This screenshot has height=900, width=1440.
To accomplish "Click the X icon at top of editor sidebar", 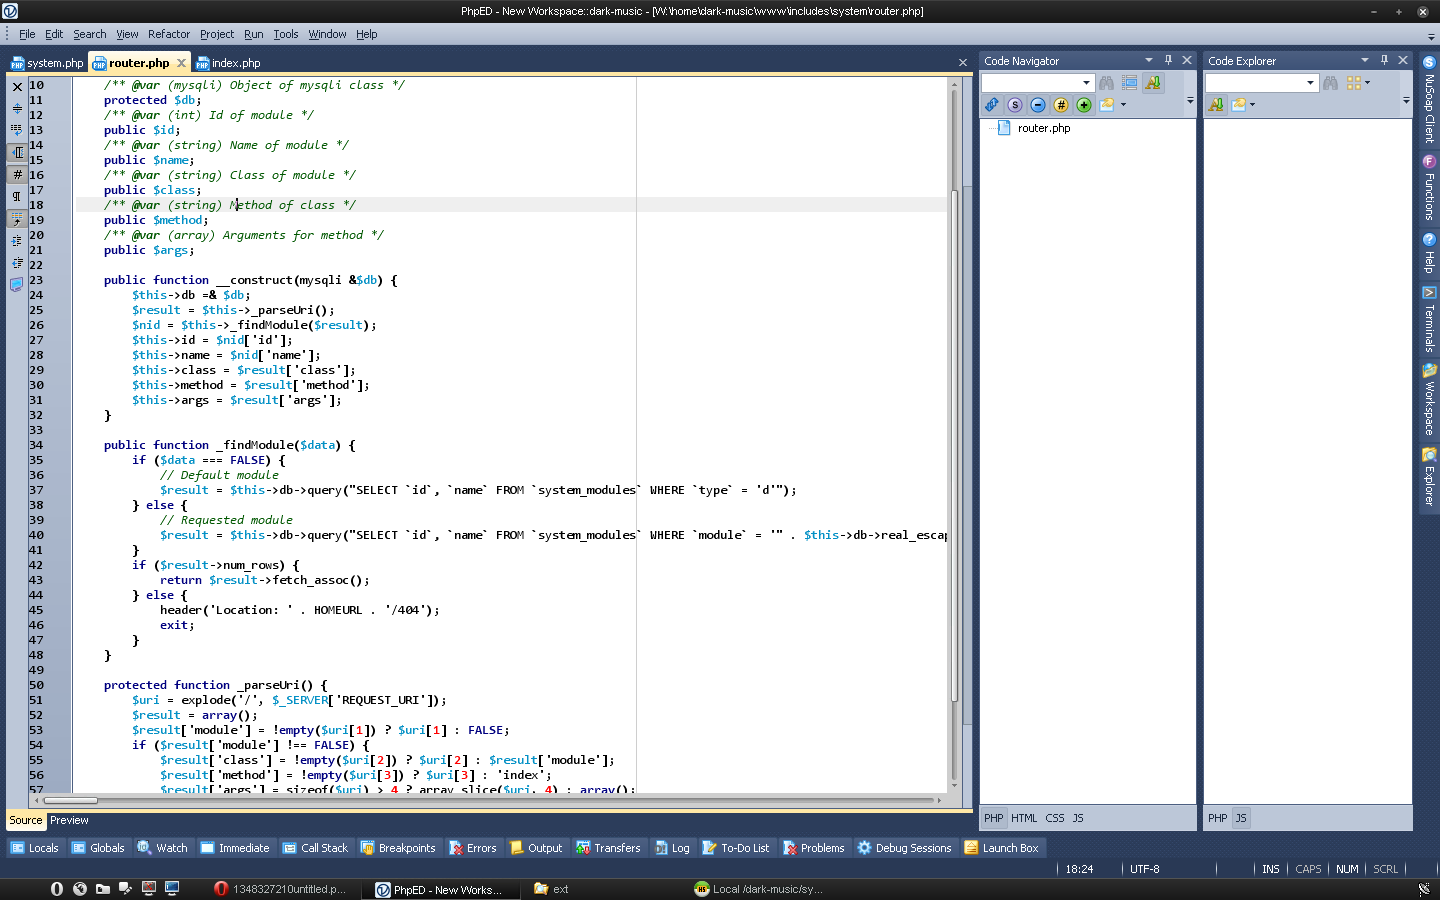I will 17,87.
